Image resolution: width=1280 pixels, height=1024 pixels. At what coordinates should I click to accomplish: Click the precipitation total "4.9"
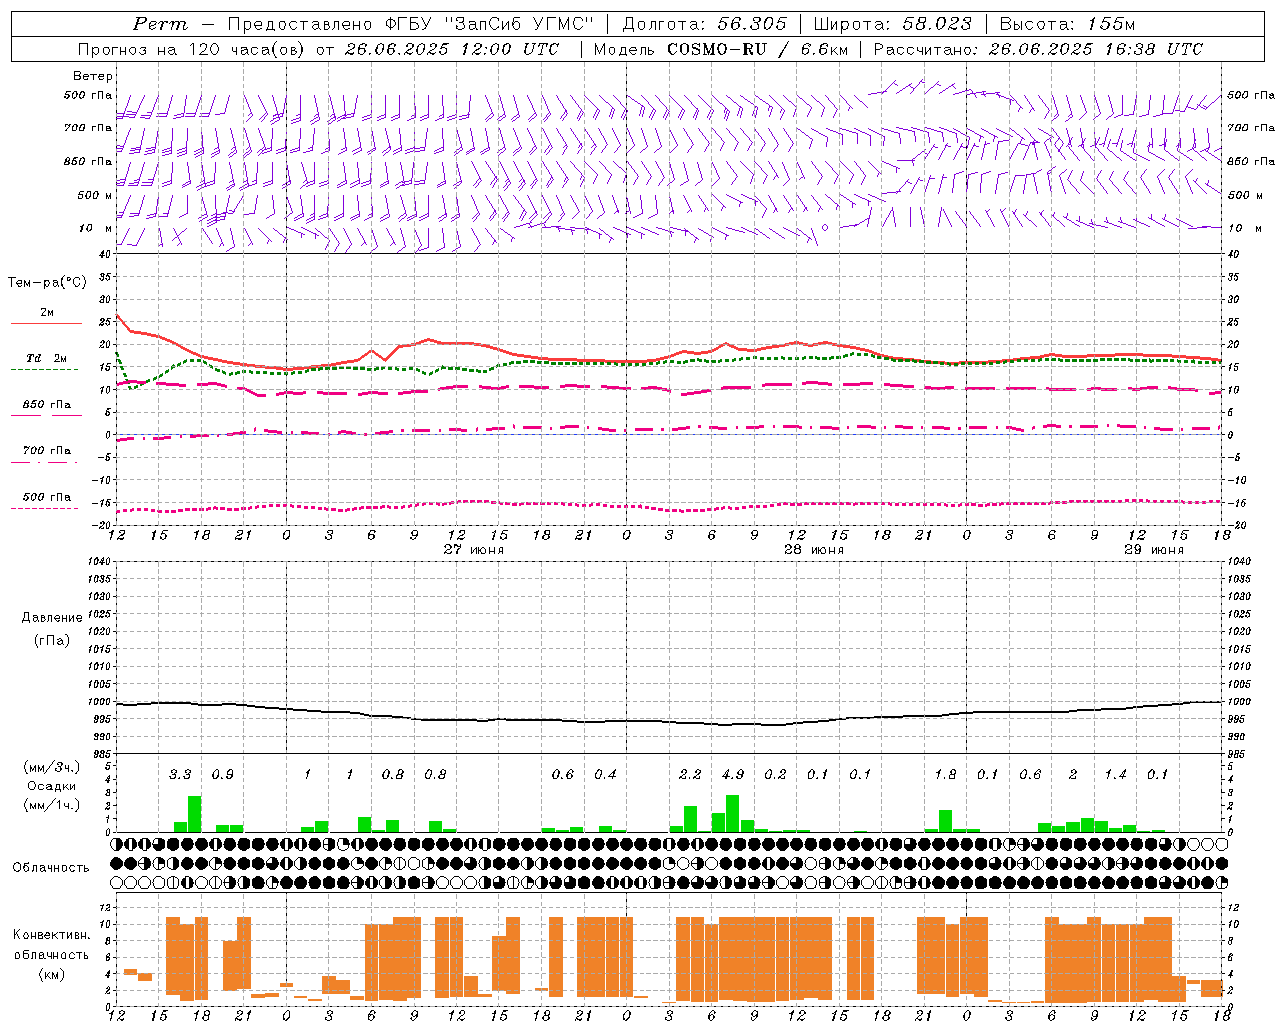tap(733, 774)
